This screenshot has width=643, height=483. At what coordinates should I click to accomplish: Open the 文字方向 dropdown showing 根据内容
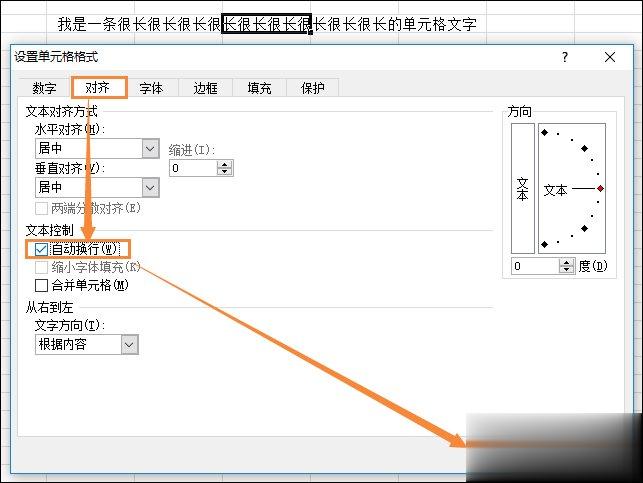[129, 344]
